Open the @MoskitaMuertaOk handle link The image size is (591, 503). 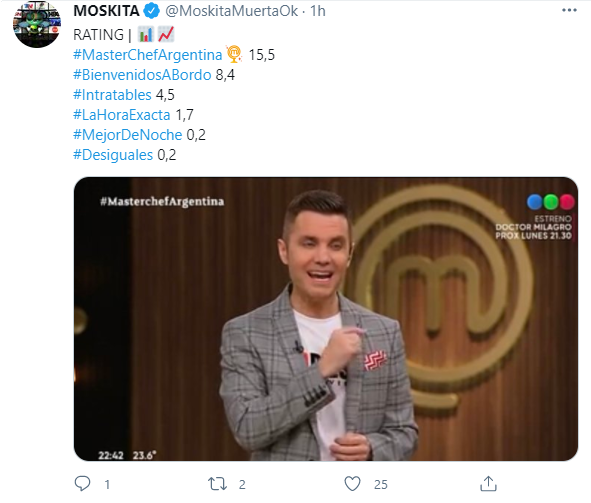coord(231,11)
